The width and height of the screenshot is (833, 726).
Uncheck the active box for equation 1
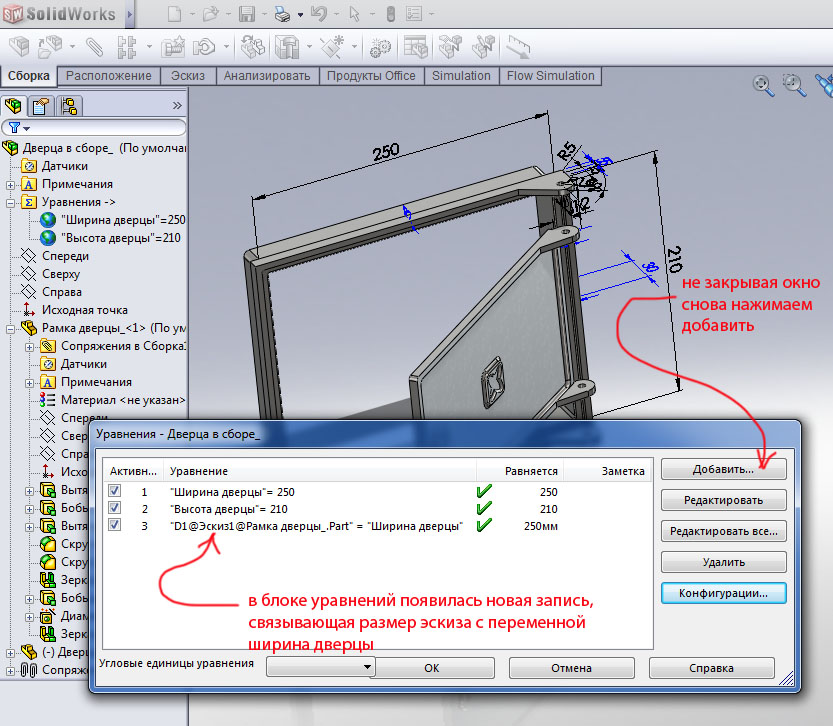114,492
